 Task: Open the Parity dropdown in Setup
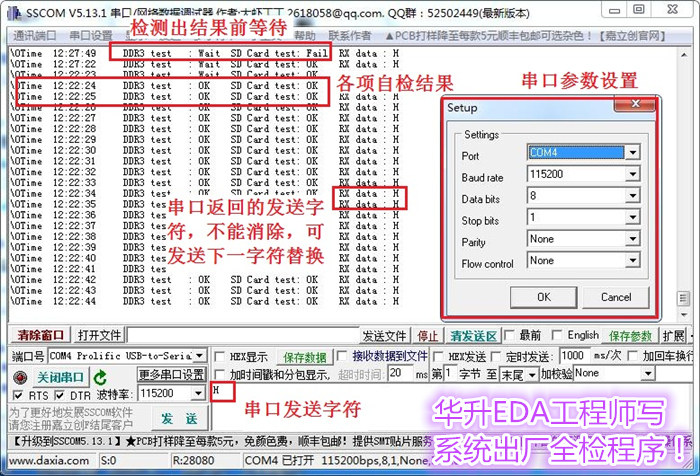click(633, 239)
